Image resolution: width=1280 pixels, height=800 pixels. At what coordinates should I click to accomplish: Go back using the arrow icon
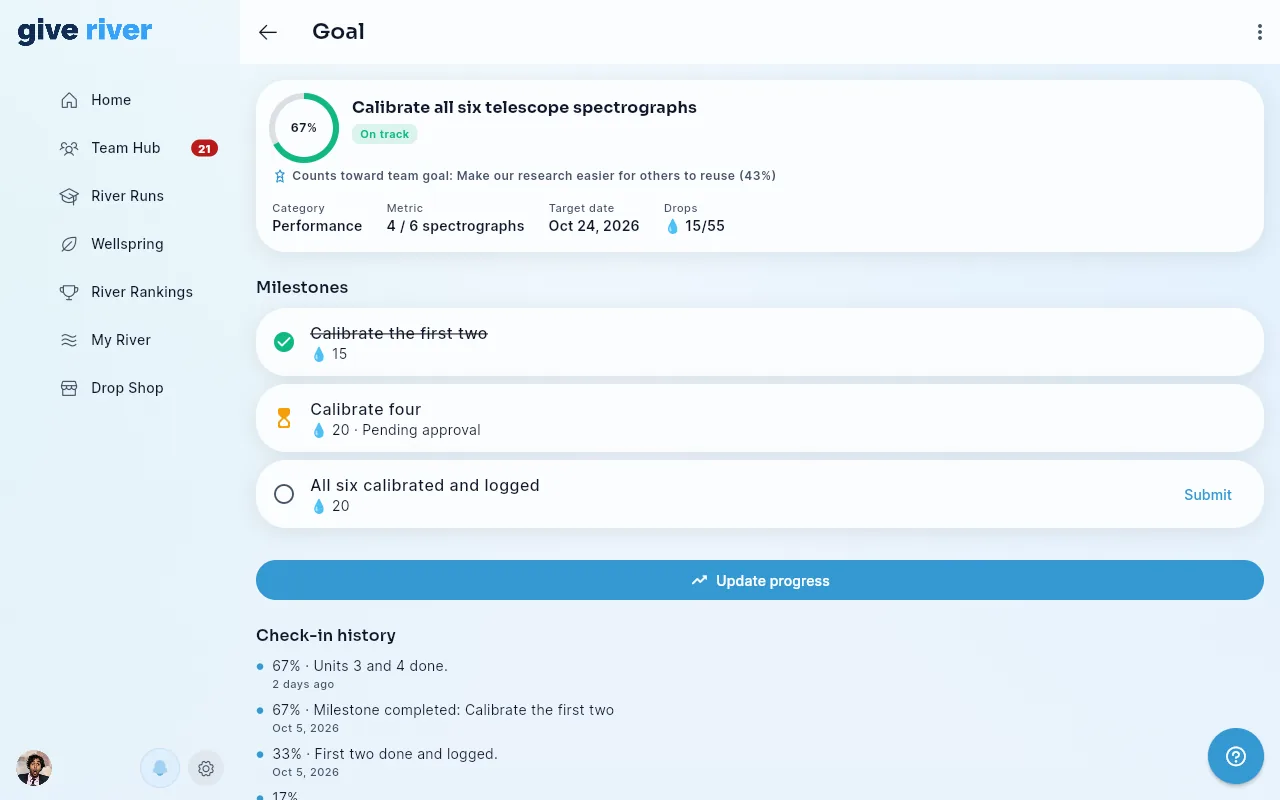click(268, 32)
